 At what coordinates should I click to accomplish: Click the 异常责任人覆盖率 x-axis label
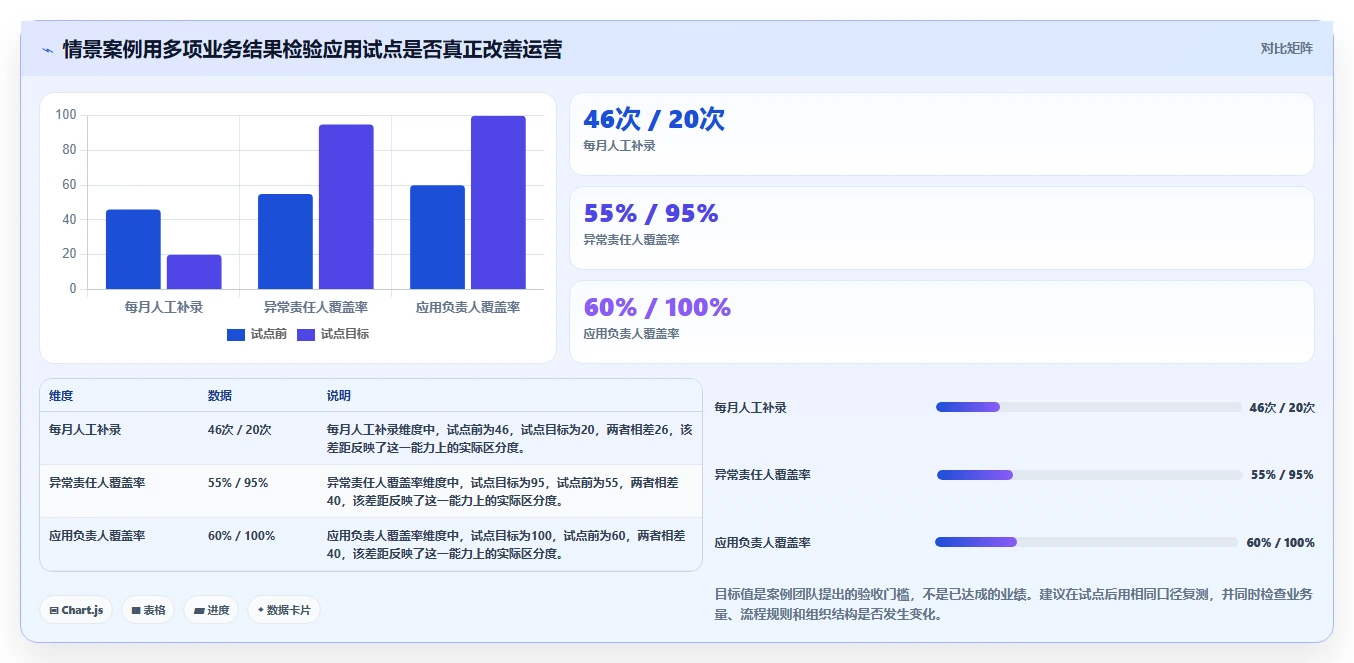(x=316, y=308)
